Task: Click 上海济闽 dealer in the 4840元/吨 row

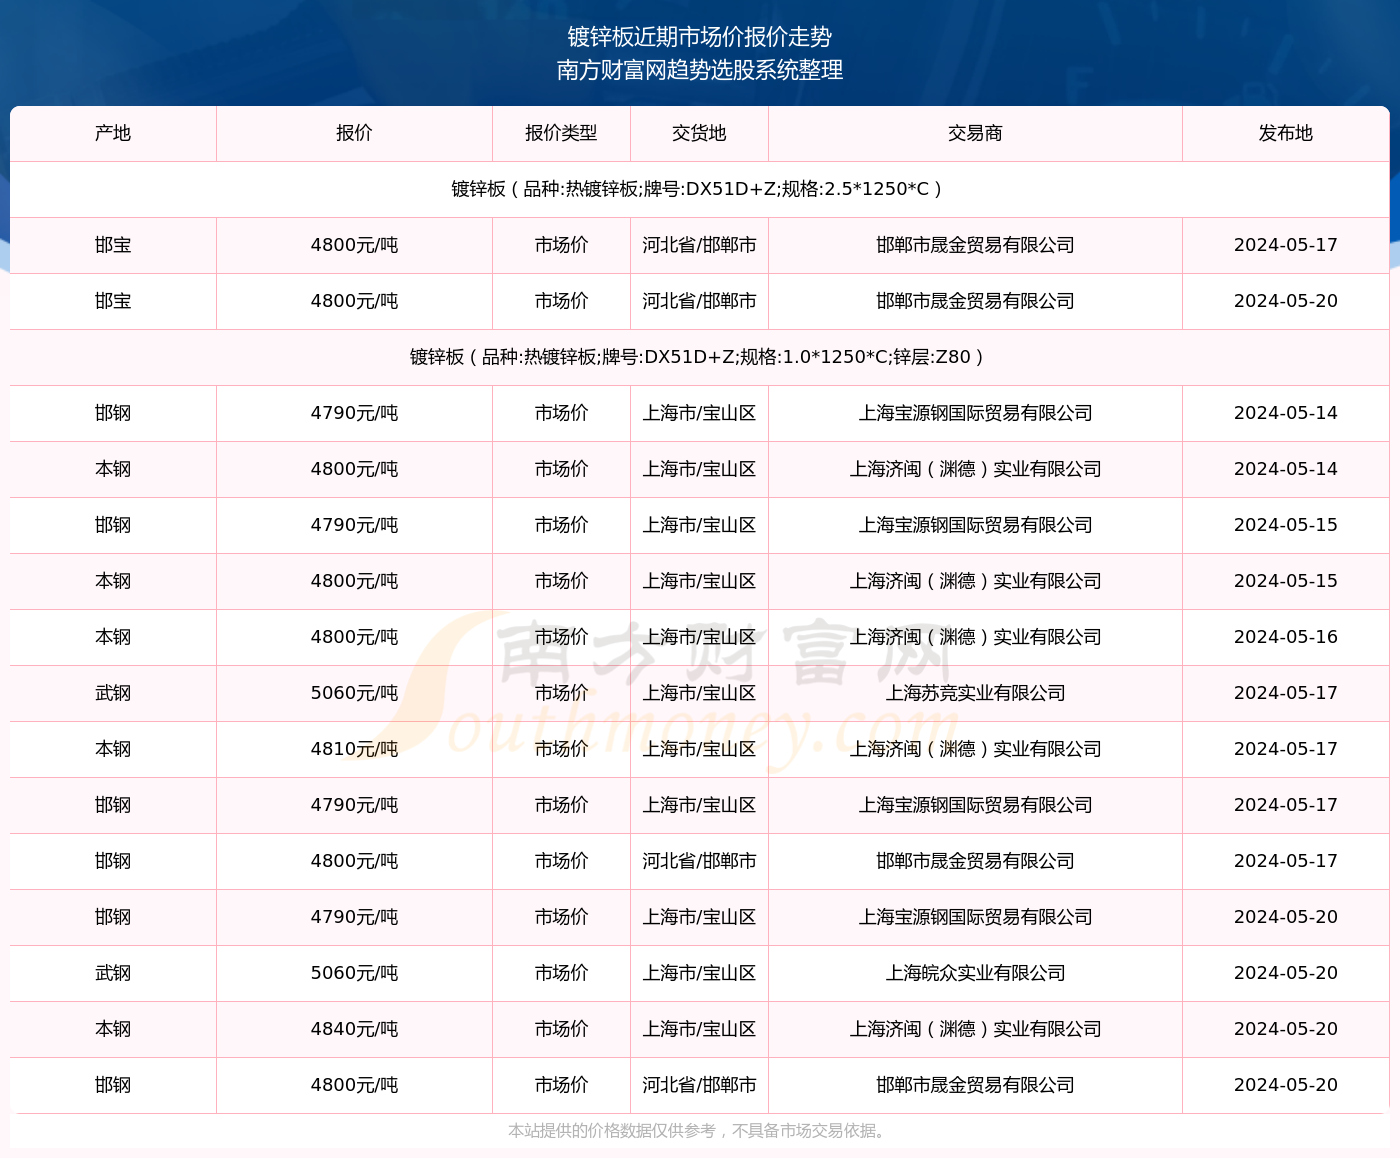Action: click(x=975, y=1029)
